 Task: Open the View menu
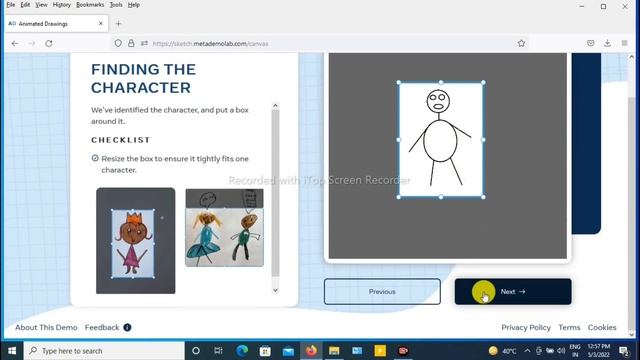pos(41,5)
